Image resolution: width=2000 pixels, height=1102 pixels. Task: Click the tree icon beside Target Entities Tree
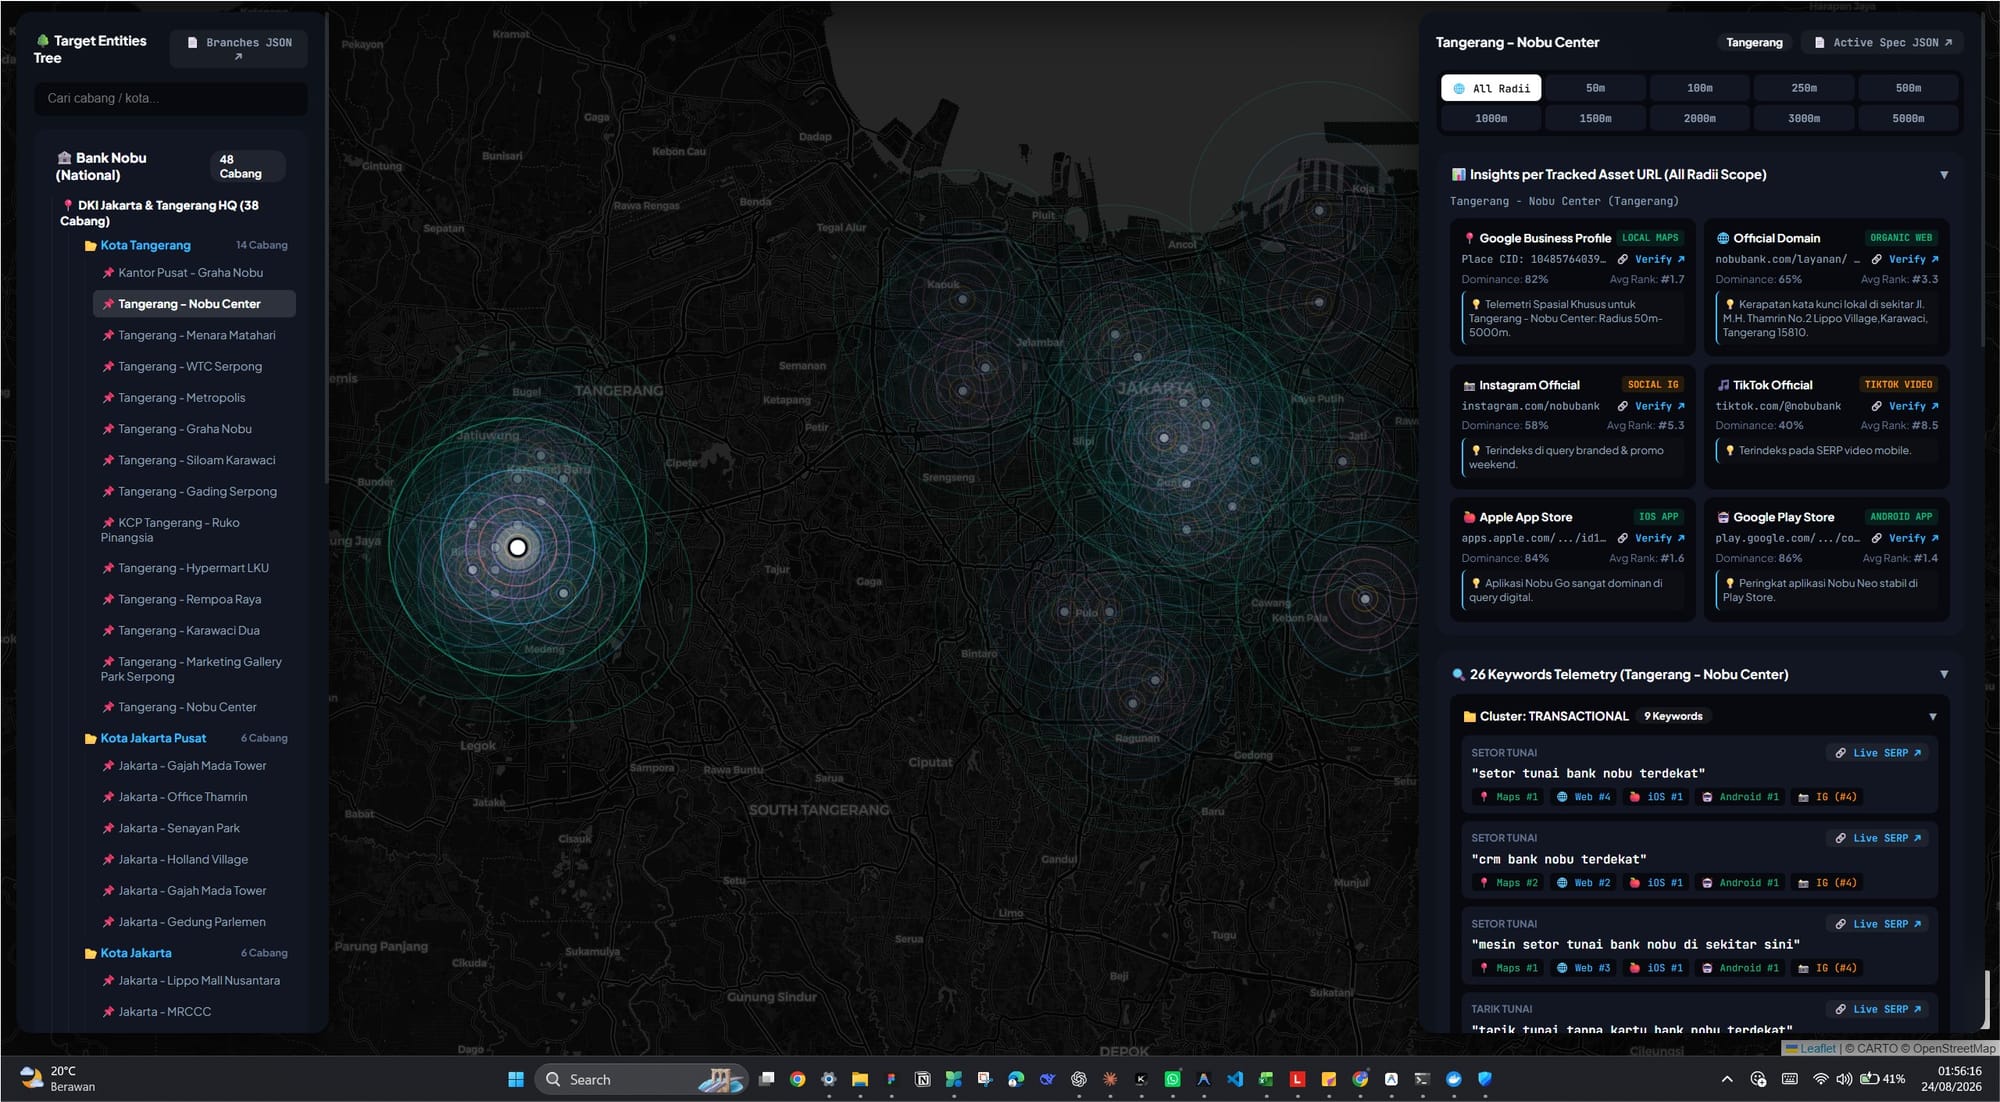pyautogui.click(x=42, y=41)
